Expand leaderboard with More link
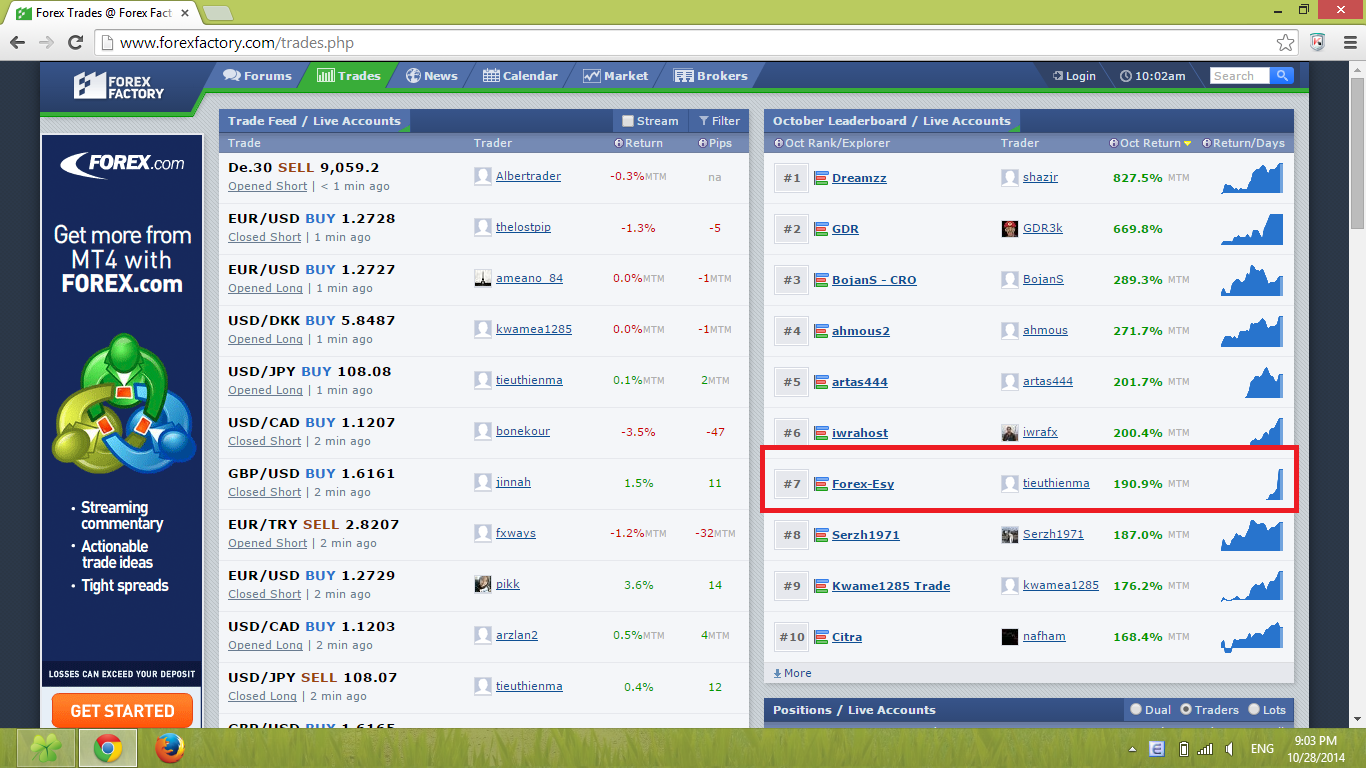 click(x=793, y=673)
